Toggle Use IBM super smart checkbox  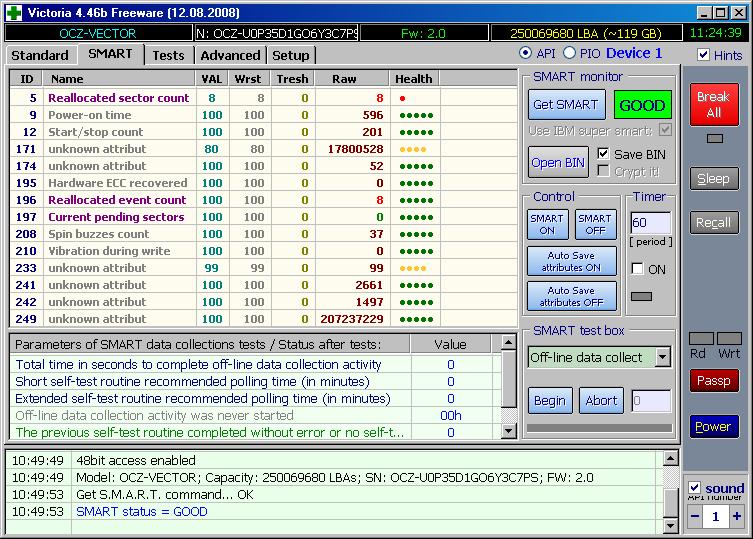coord(666,130)
